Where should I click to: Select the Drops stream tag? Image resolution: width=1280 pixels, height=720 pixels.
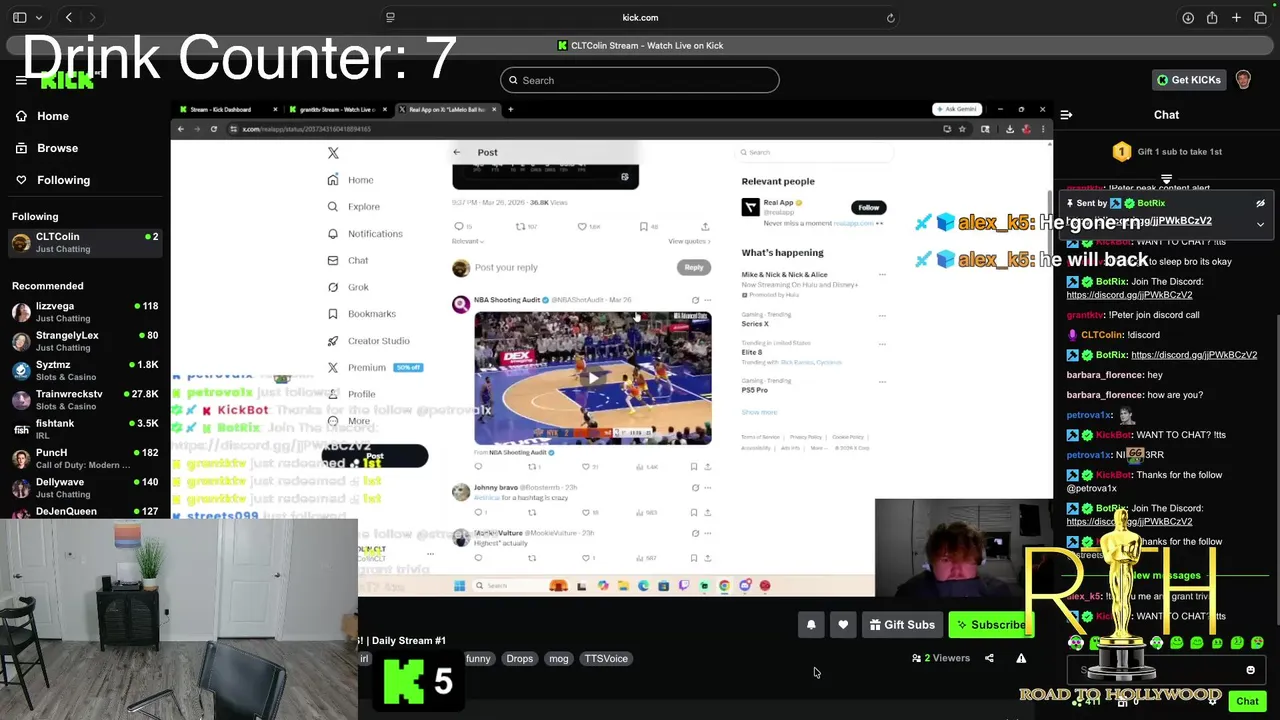[519, 658]
